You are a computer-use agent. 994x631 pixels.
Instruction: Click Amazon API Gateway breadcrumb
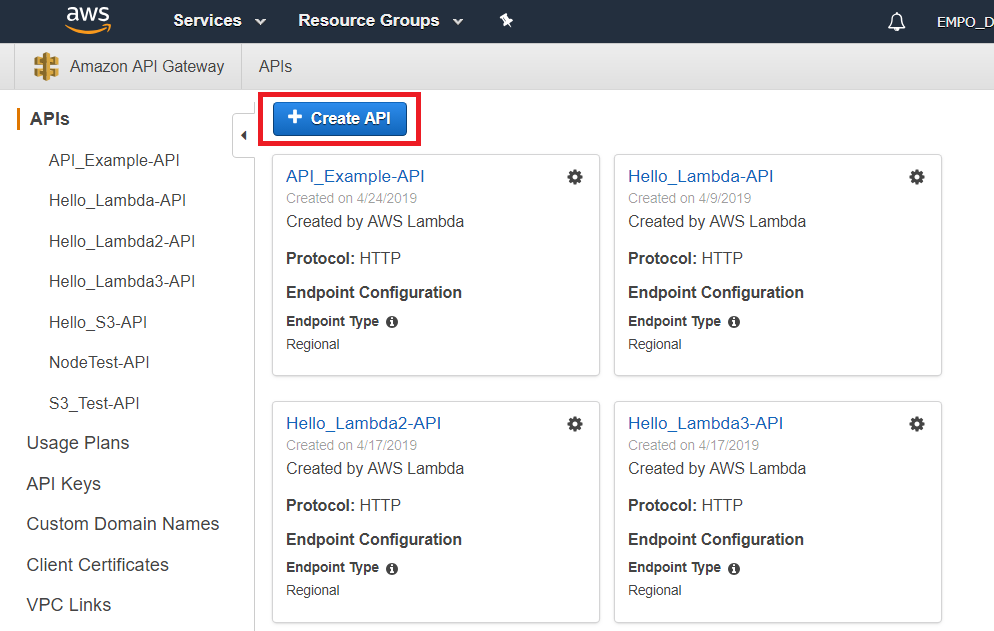point(147,67)
